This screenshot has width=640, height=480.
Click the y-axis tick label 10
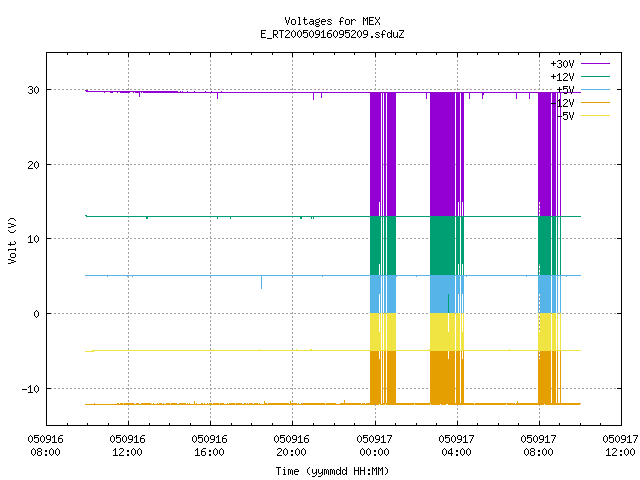pyautogui.click(x=33, y=239)
